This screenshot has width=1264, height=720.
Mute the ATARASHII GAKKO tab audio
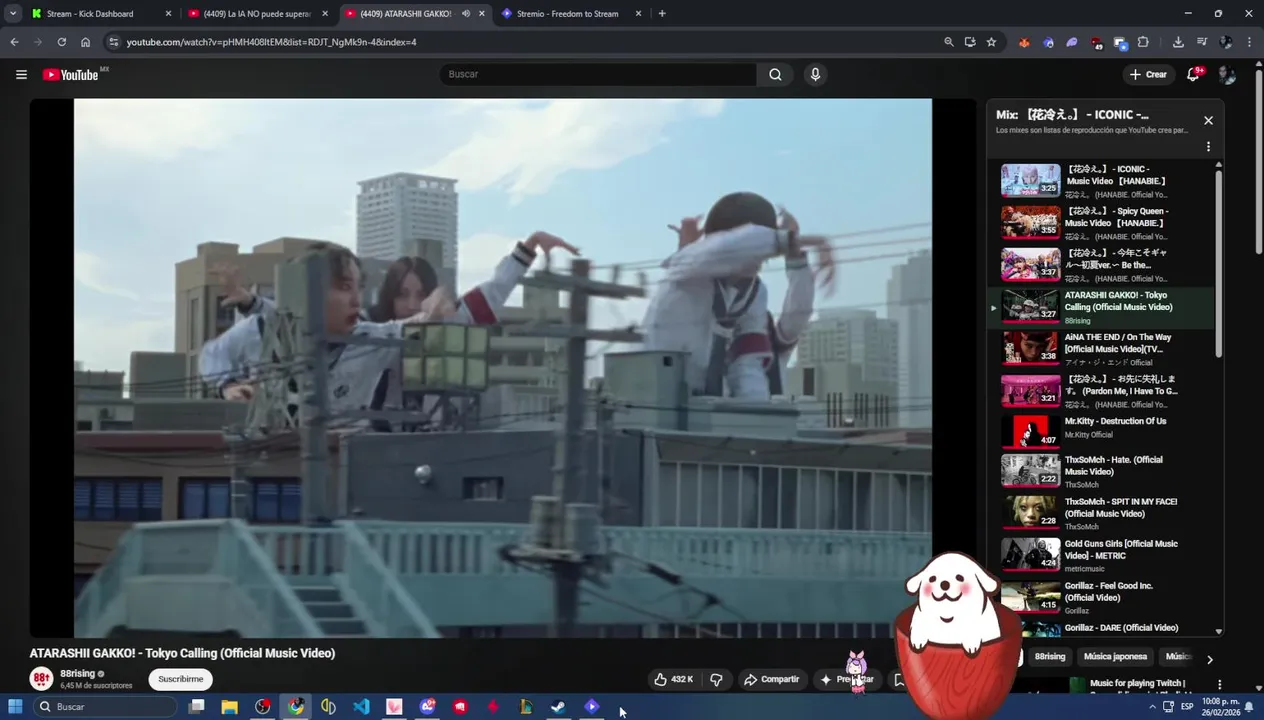click(466, 14)
